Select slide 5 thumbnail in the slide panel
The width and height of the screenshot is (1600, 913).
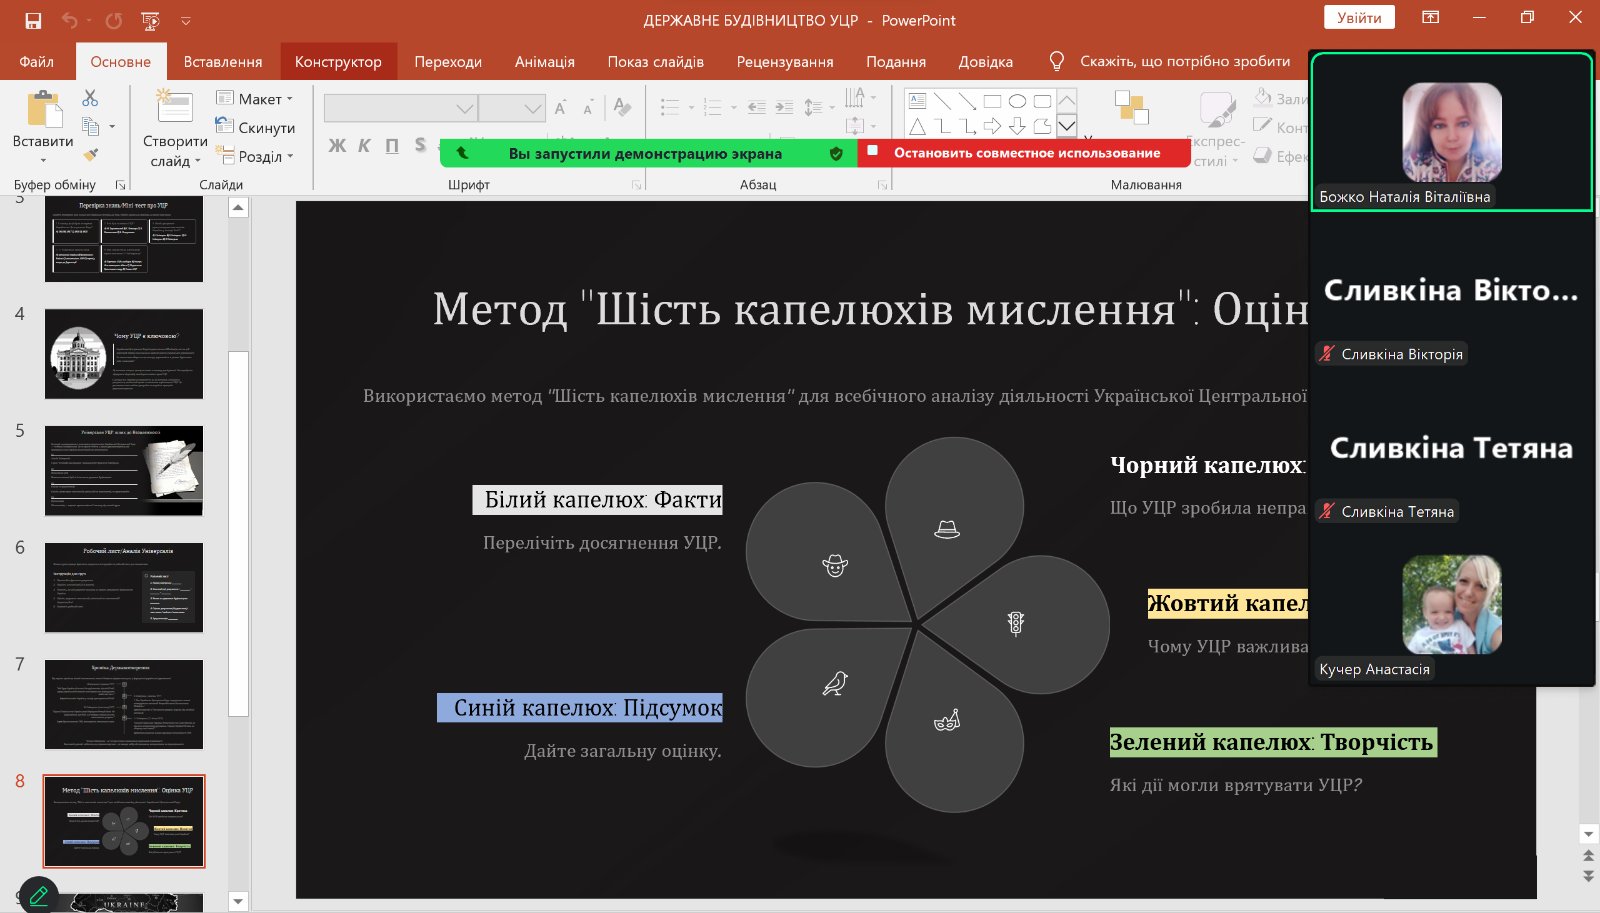[x=124, y=471]
